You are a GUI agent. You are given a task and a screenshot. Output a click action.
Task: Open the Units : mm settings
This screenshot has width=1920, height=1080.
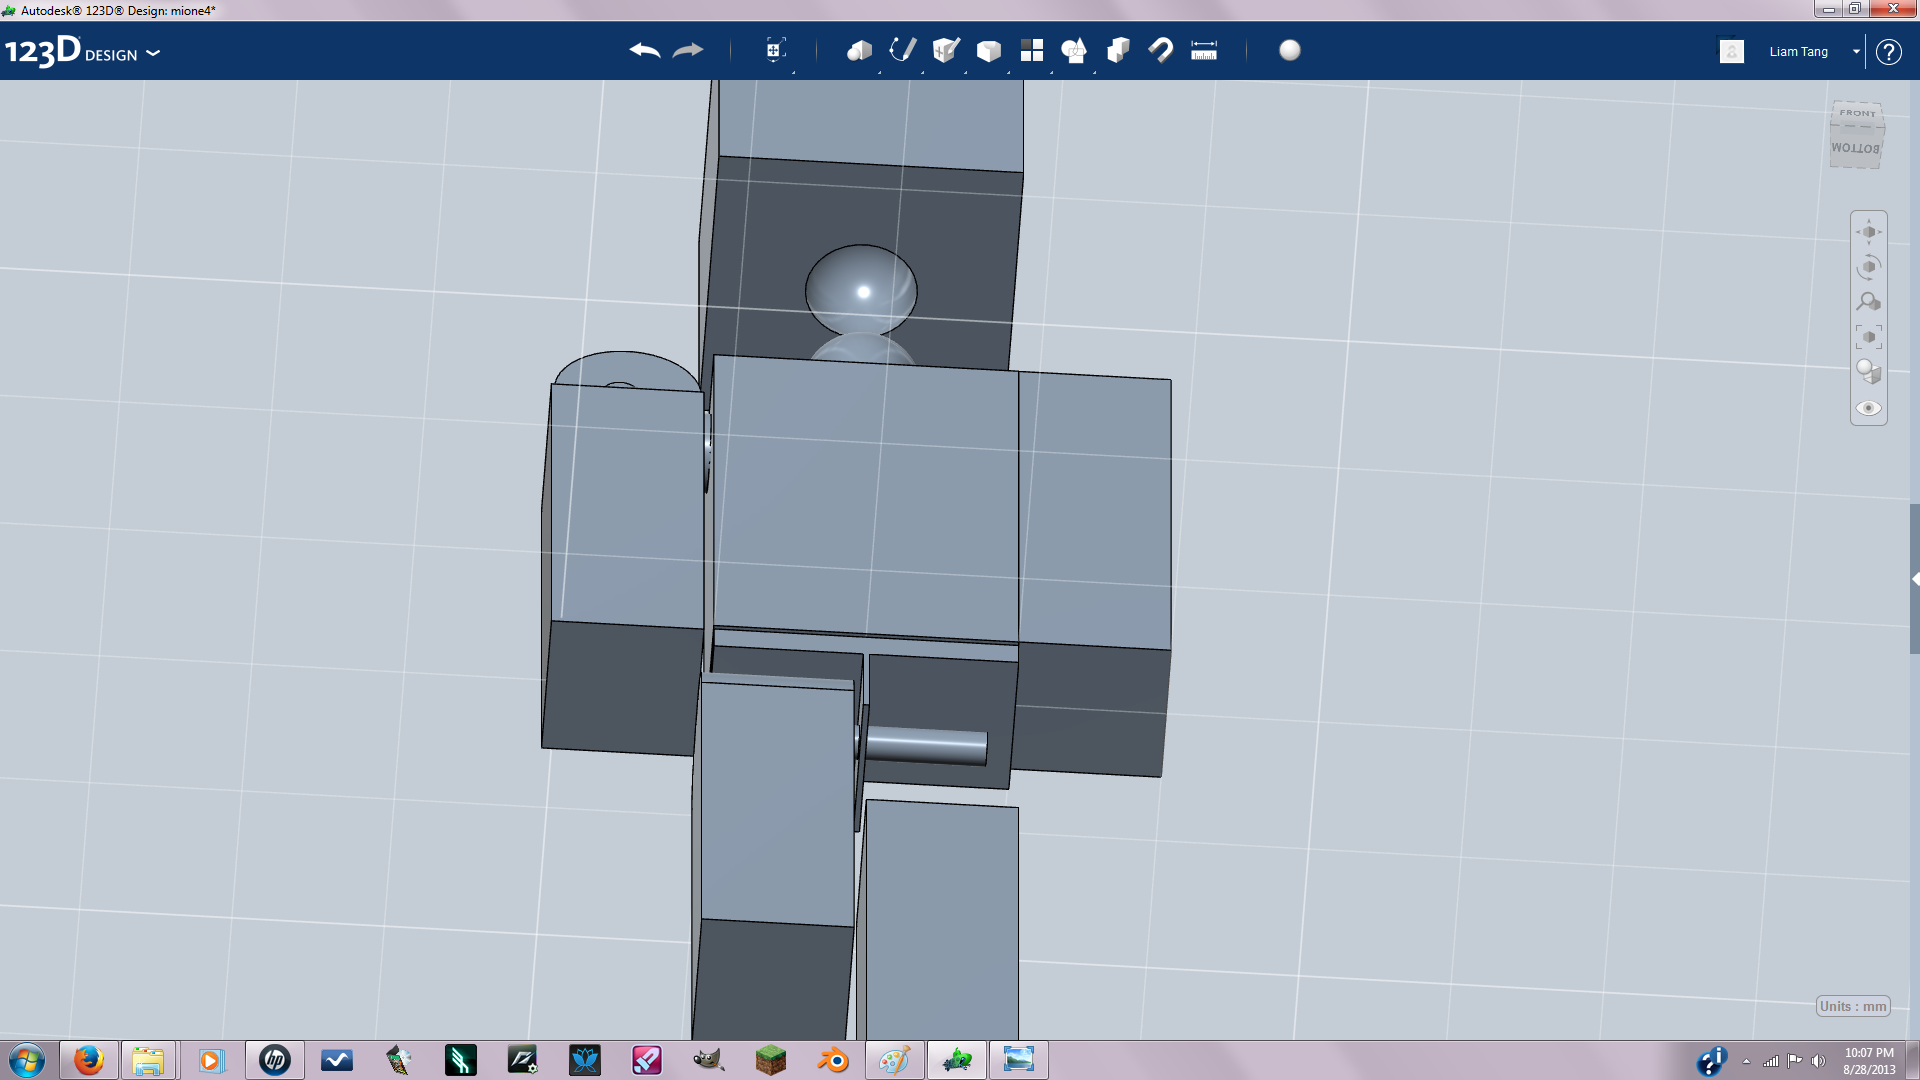(x=1853, y=1006)
